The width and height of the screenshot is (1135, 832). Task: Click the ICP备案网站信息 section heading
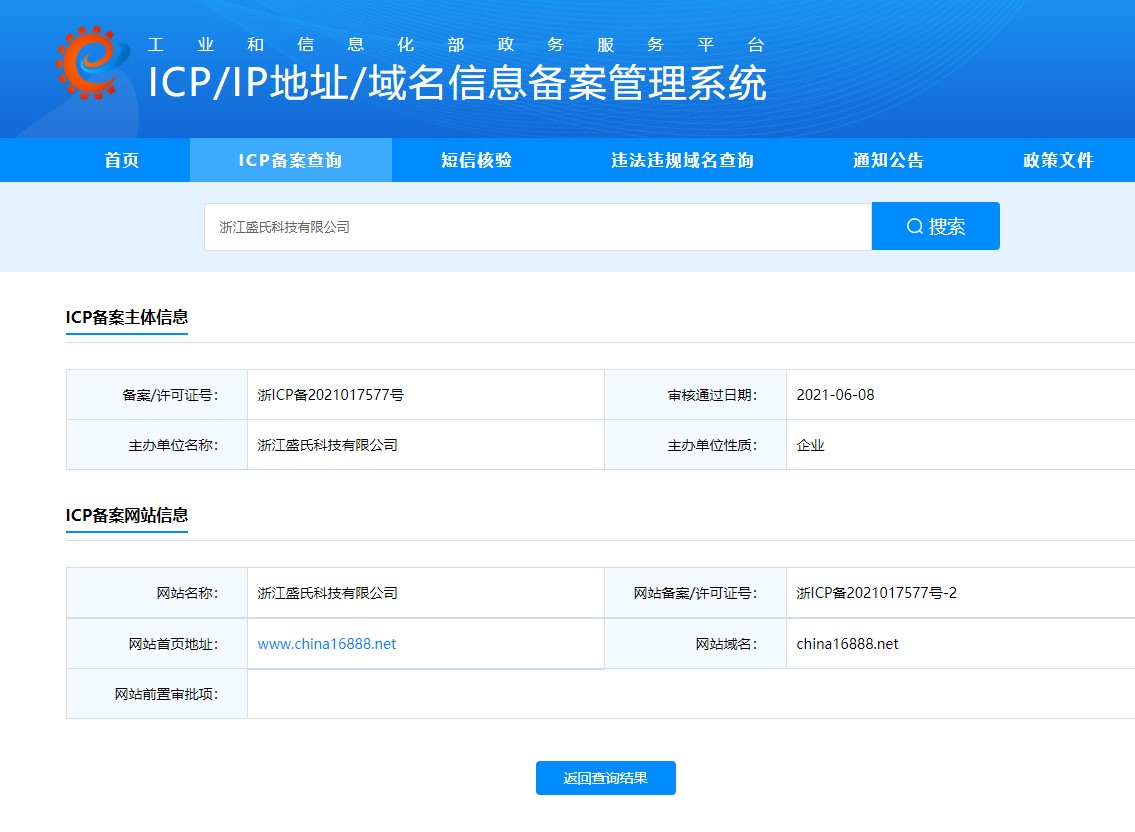pos(127,515)
